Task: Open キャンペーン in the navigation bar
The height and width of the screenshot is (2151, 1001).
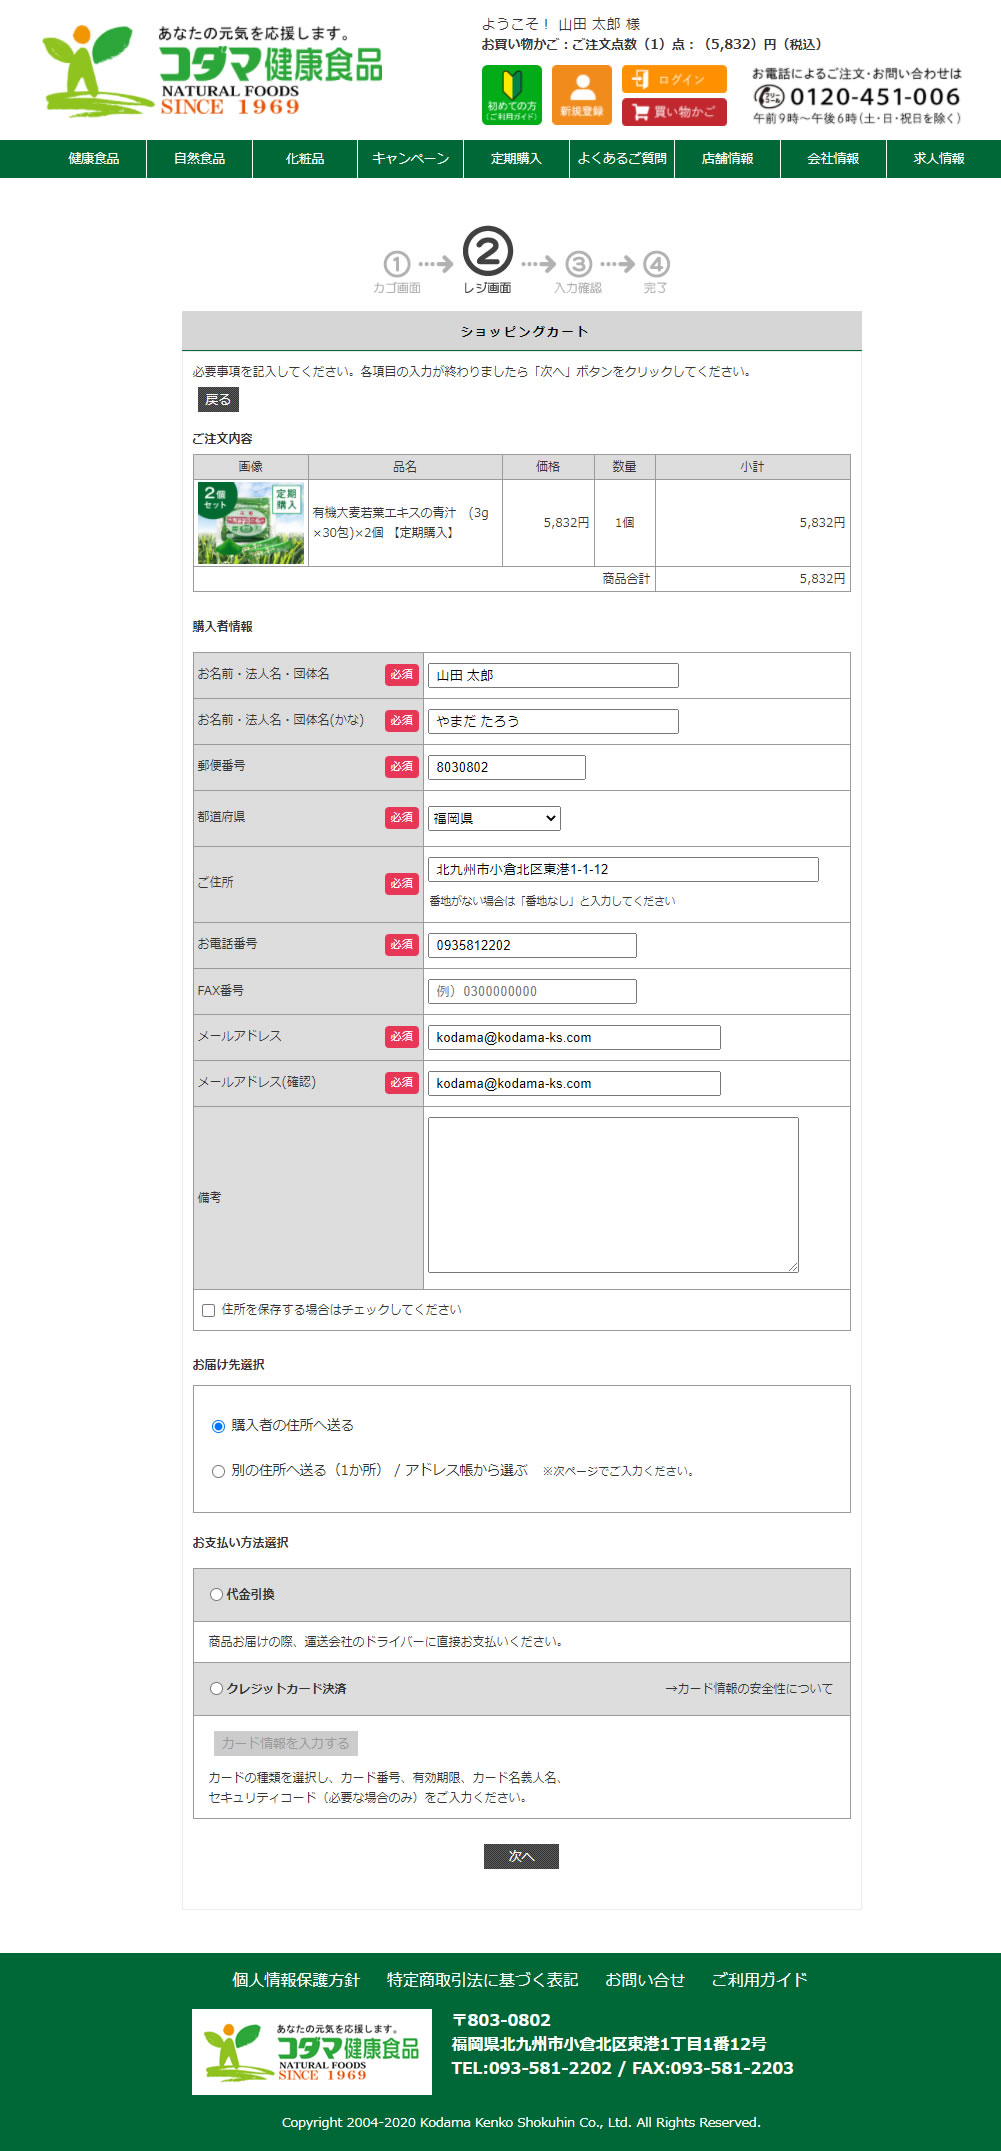Action: click(x=411, y=159)
